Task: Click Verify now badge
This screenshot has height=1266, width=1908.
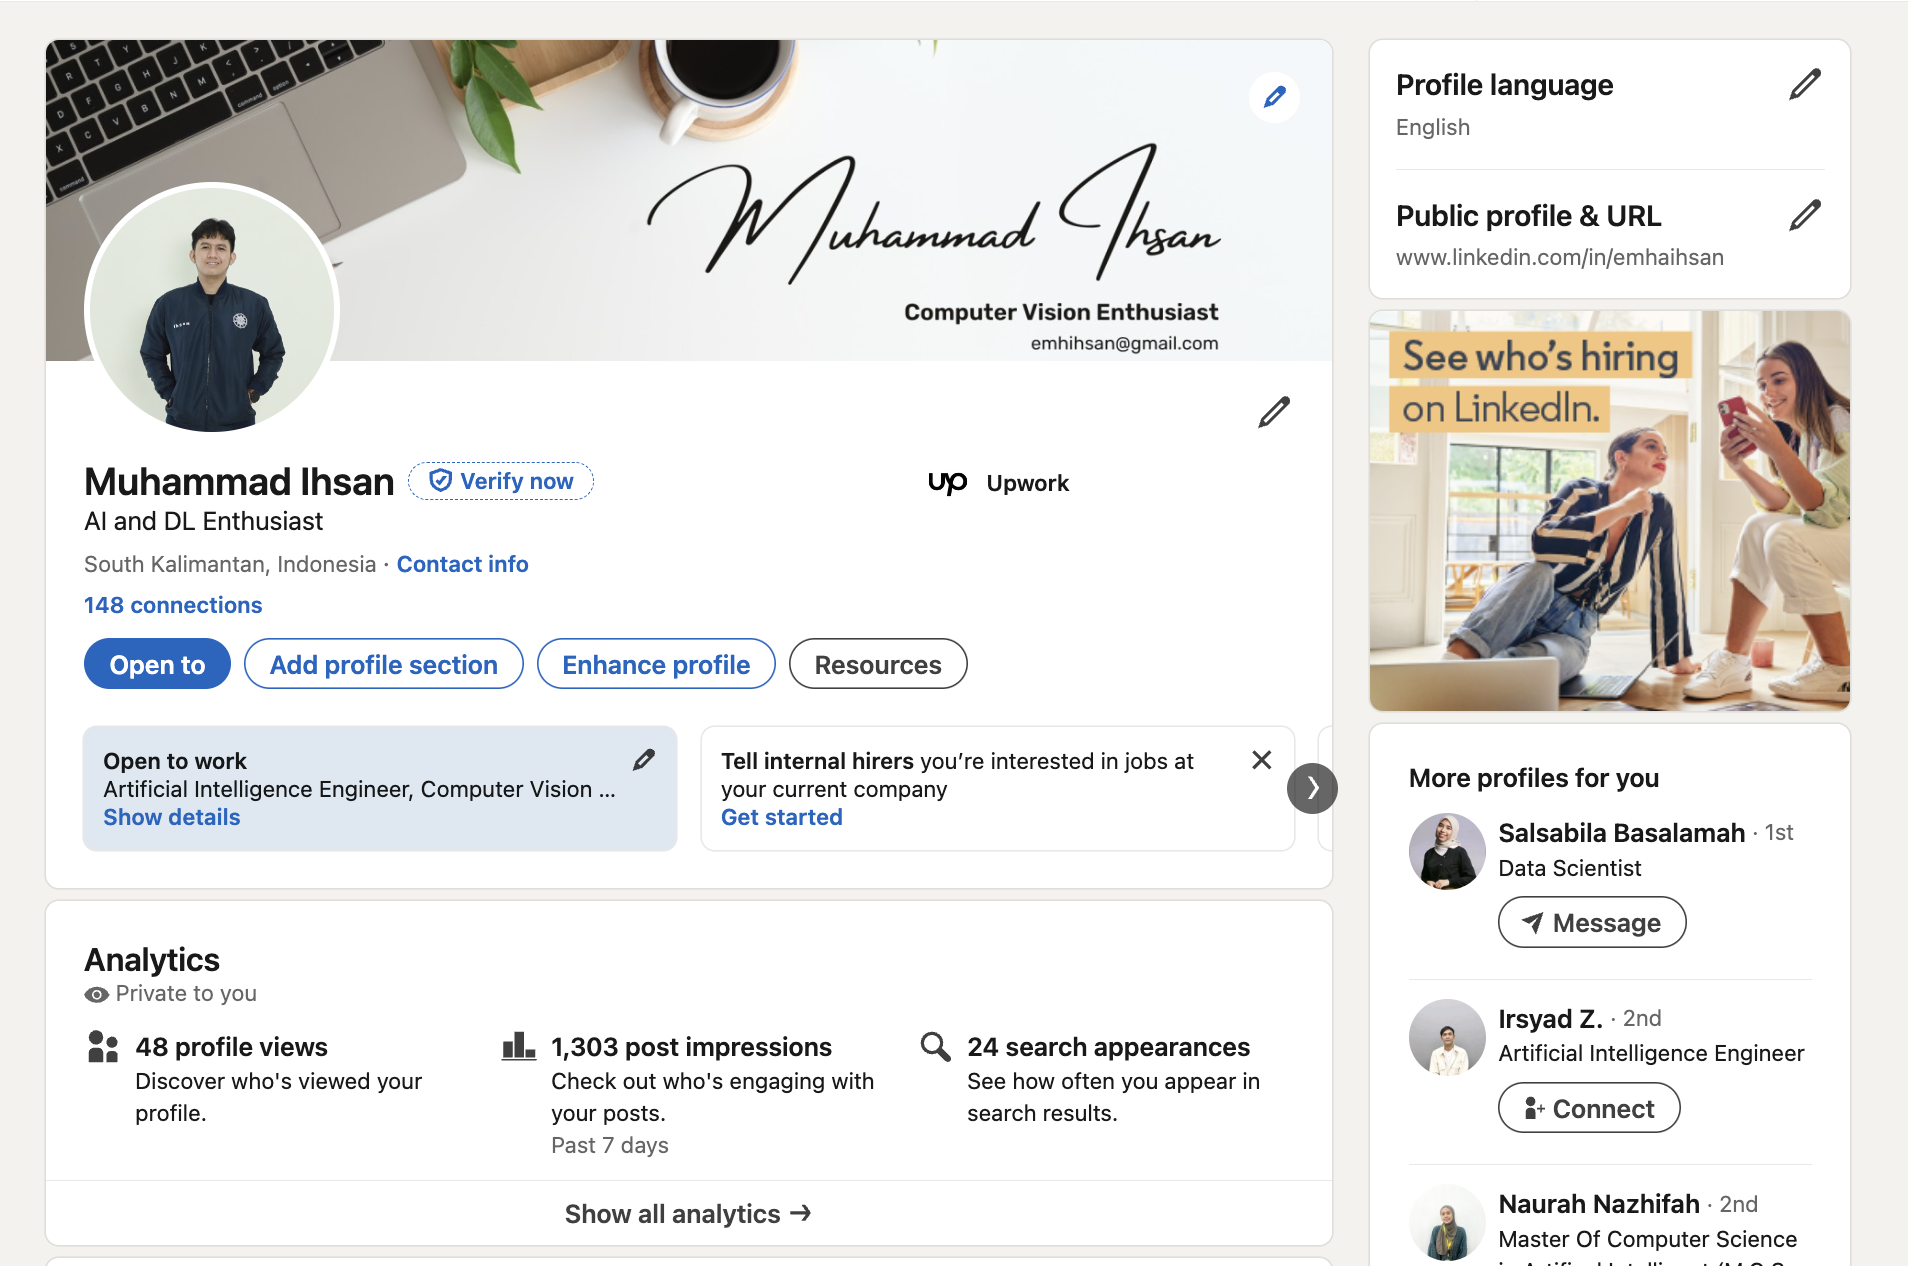Action: (501, 481)
